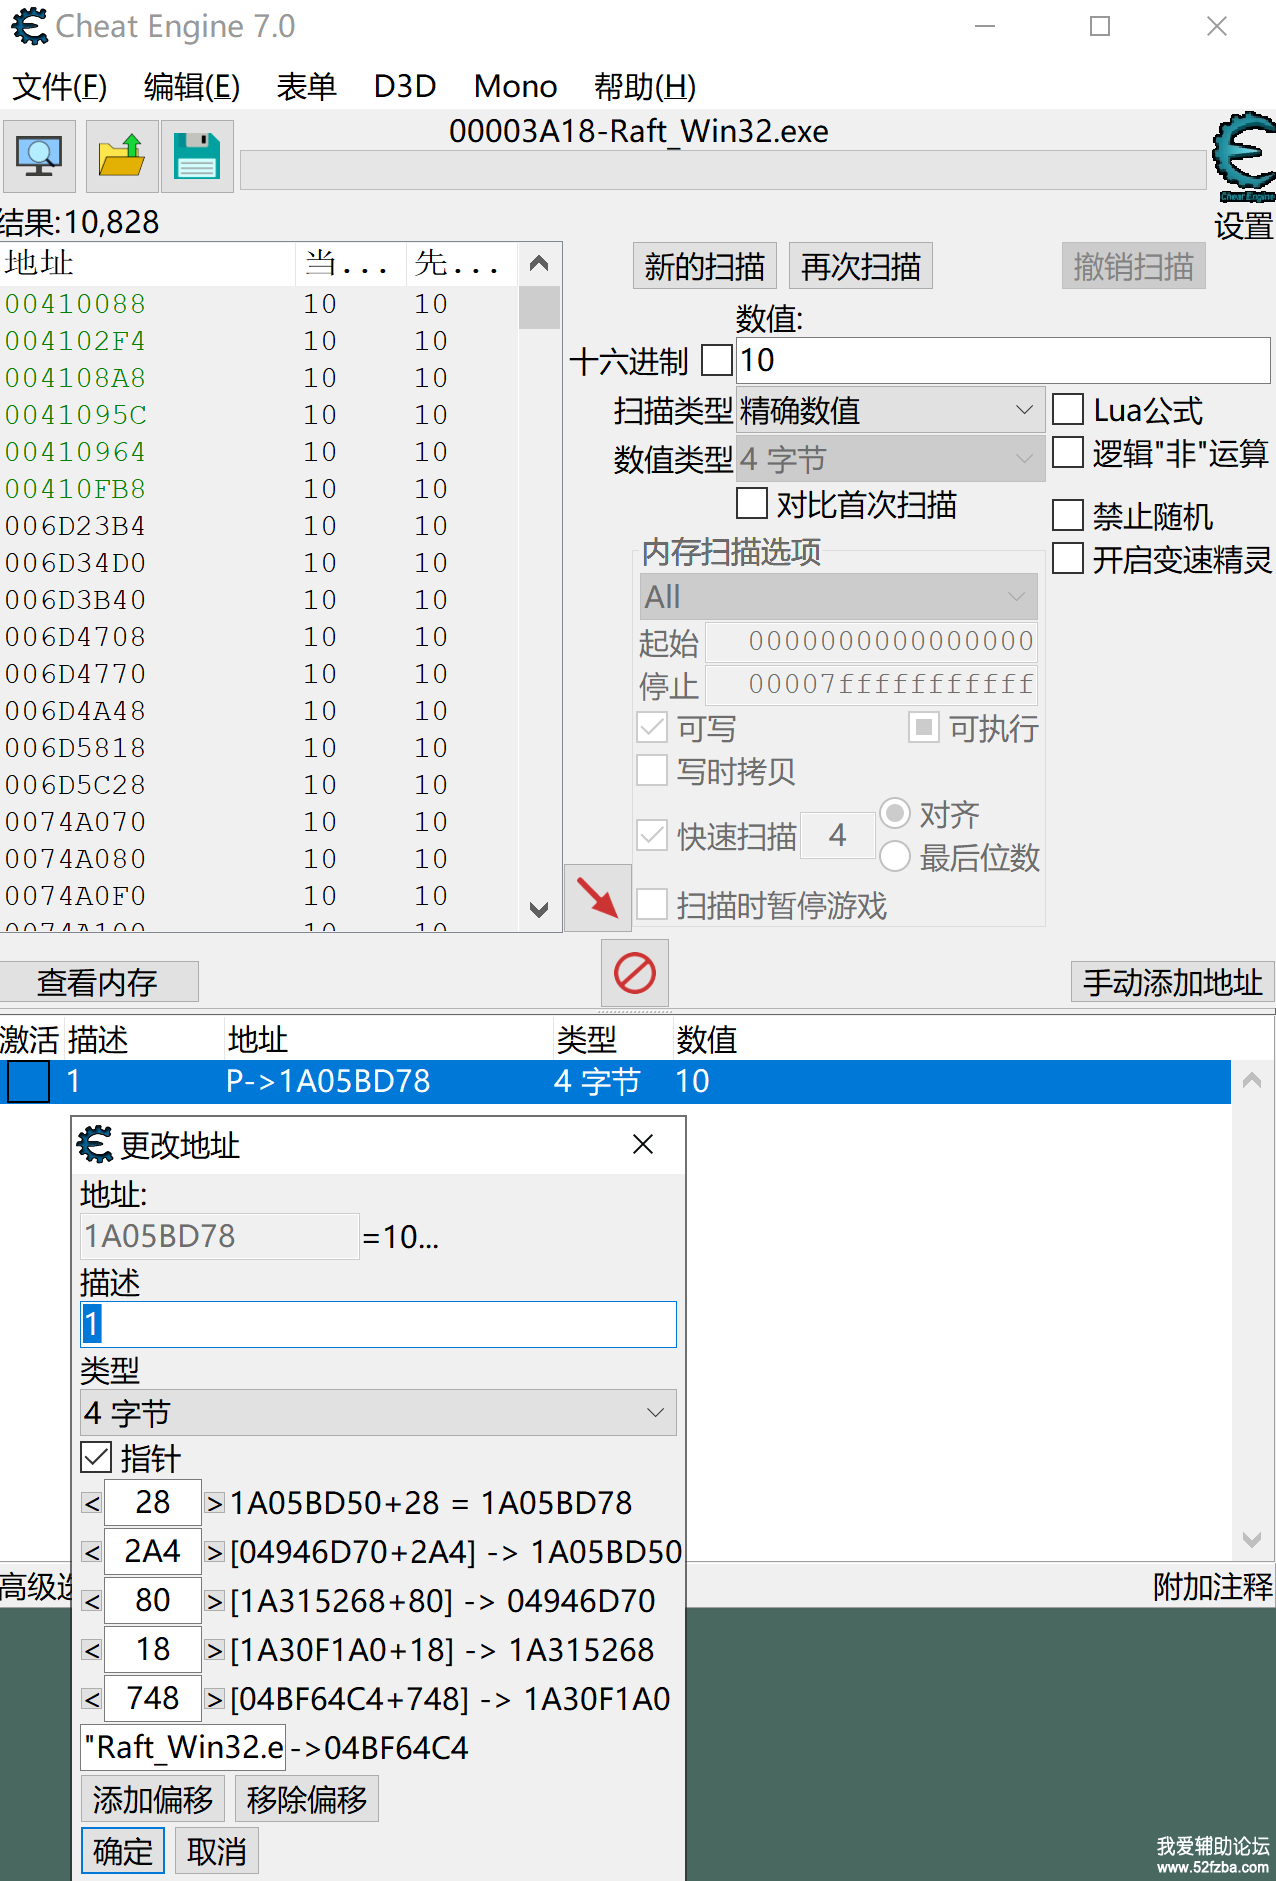The image size is (1276, 1881).
Task: Cancel the dialog with 取消
Action: (x=217, y=1852)
